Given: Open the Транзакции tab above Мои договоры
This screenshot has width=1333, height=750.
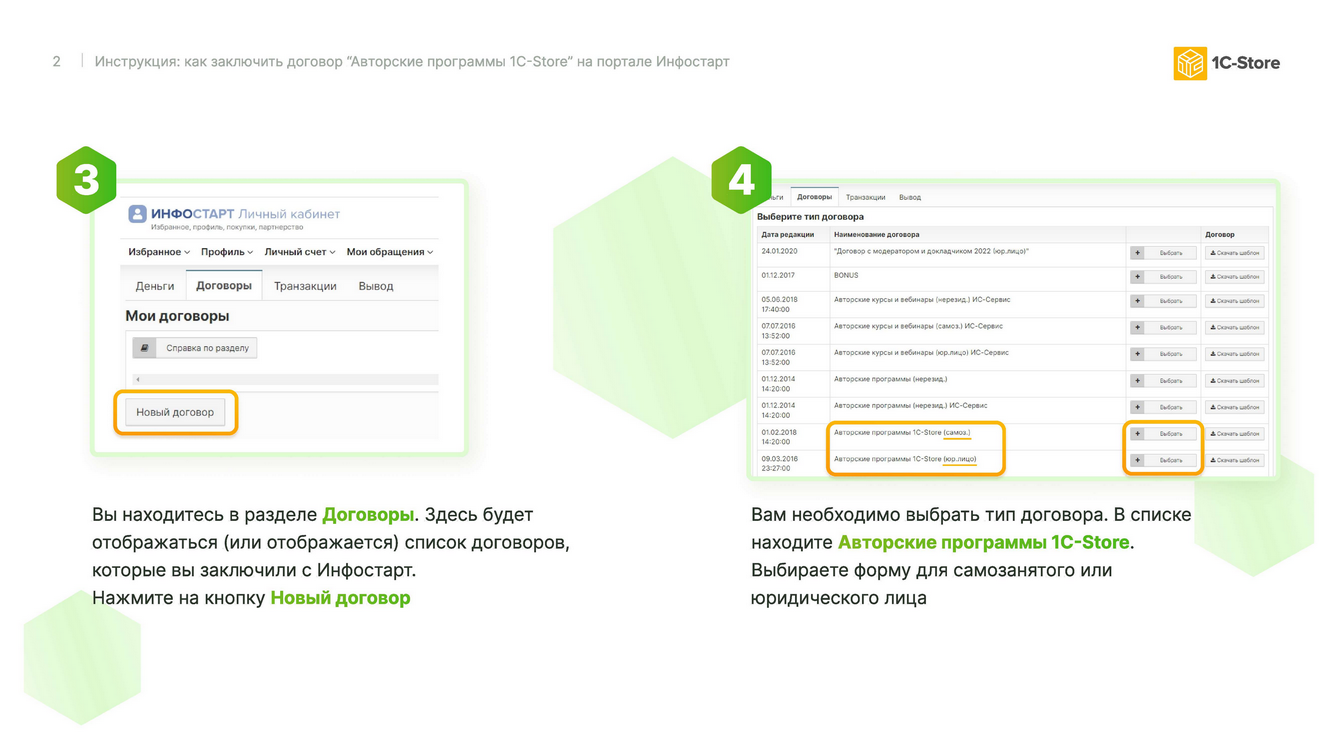Looking at the screenshot, I should (305, 286).
